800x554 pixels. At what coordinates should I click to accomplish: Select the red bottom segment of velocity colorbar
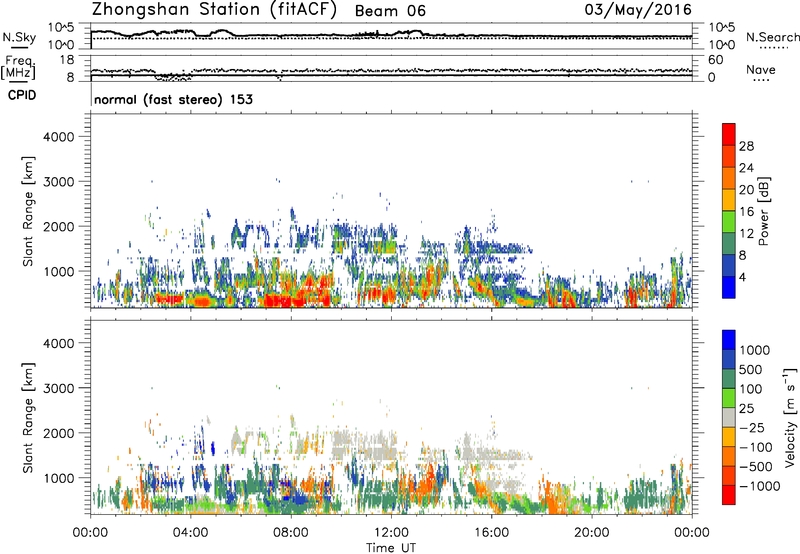[729, 495]
